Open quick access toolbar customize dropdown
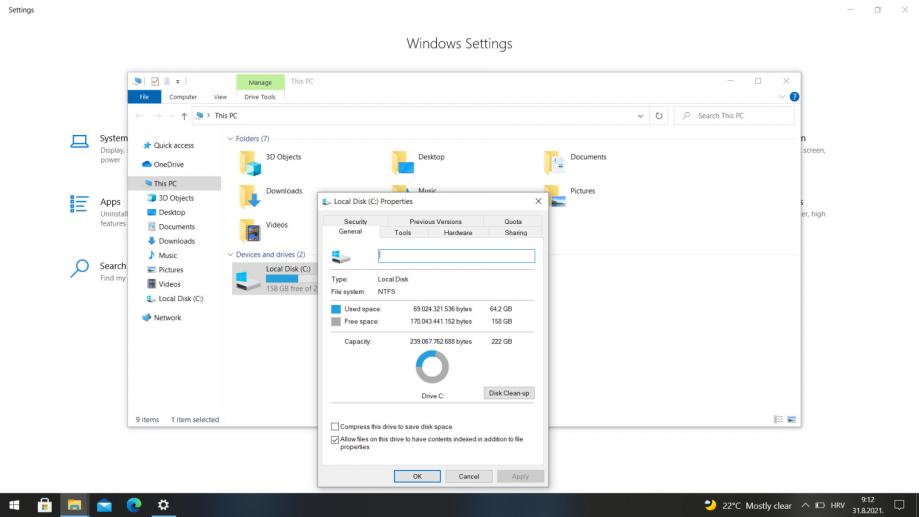 (x=178, y=81)
